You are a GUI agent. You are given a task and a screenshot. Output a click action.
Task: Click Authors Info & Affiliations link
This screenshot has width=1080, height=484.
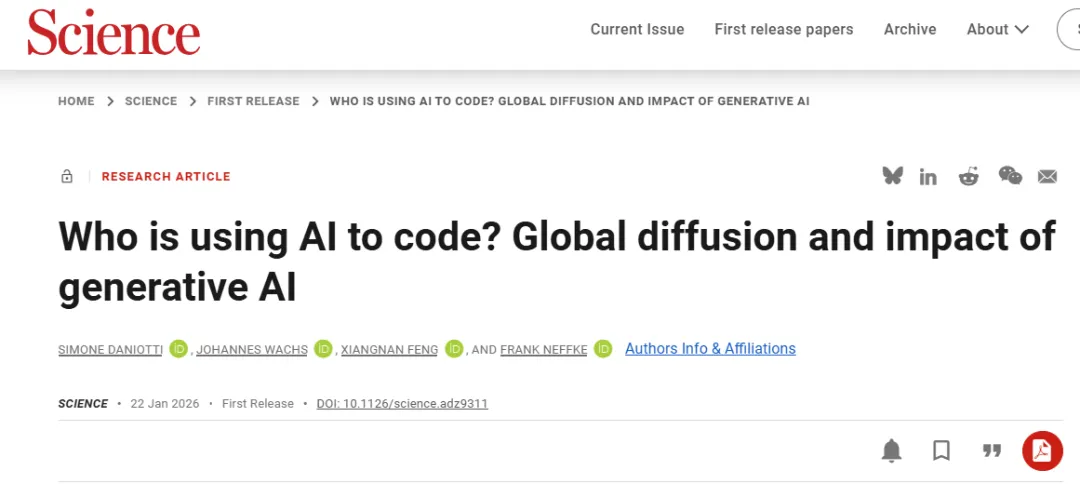tap(710, 349)
